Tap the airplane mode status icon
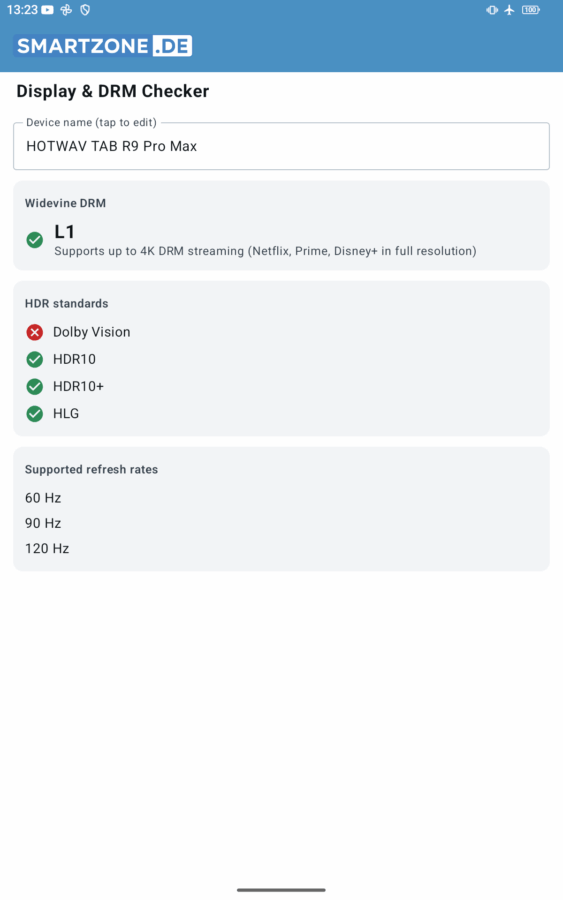This screenshot has height=900, width=563. click(x=509, y=10)
